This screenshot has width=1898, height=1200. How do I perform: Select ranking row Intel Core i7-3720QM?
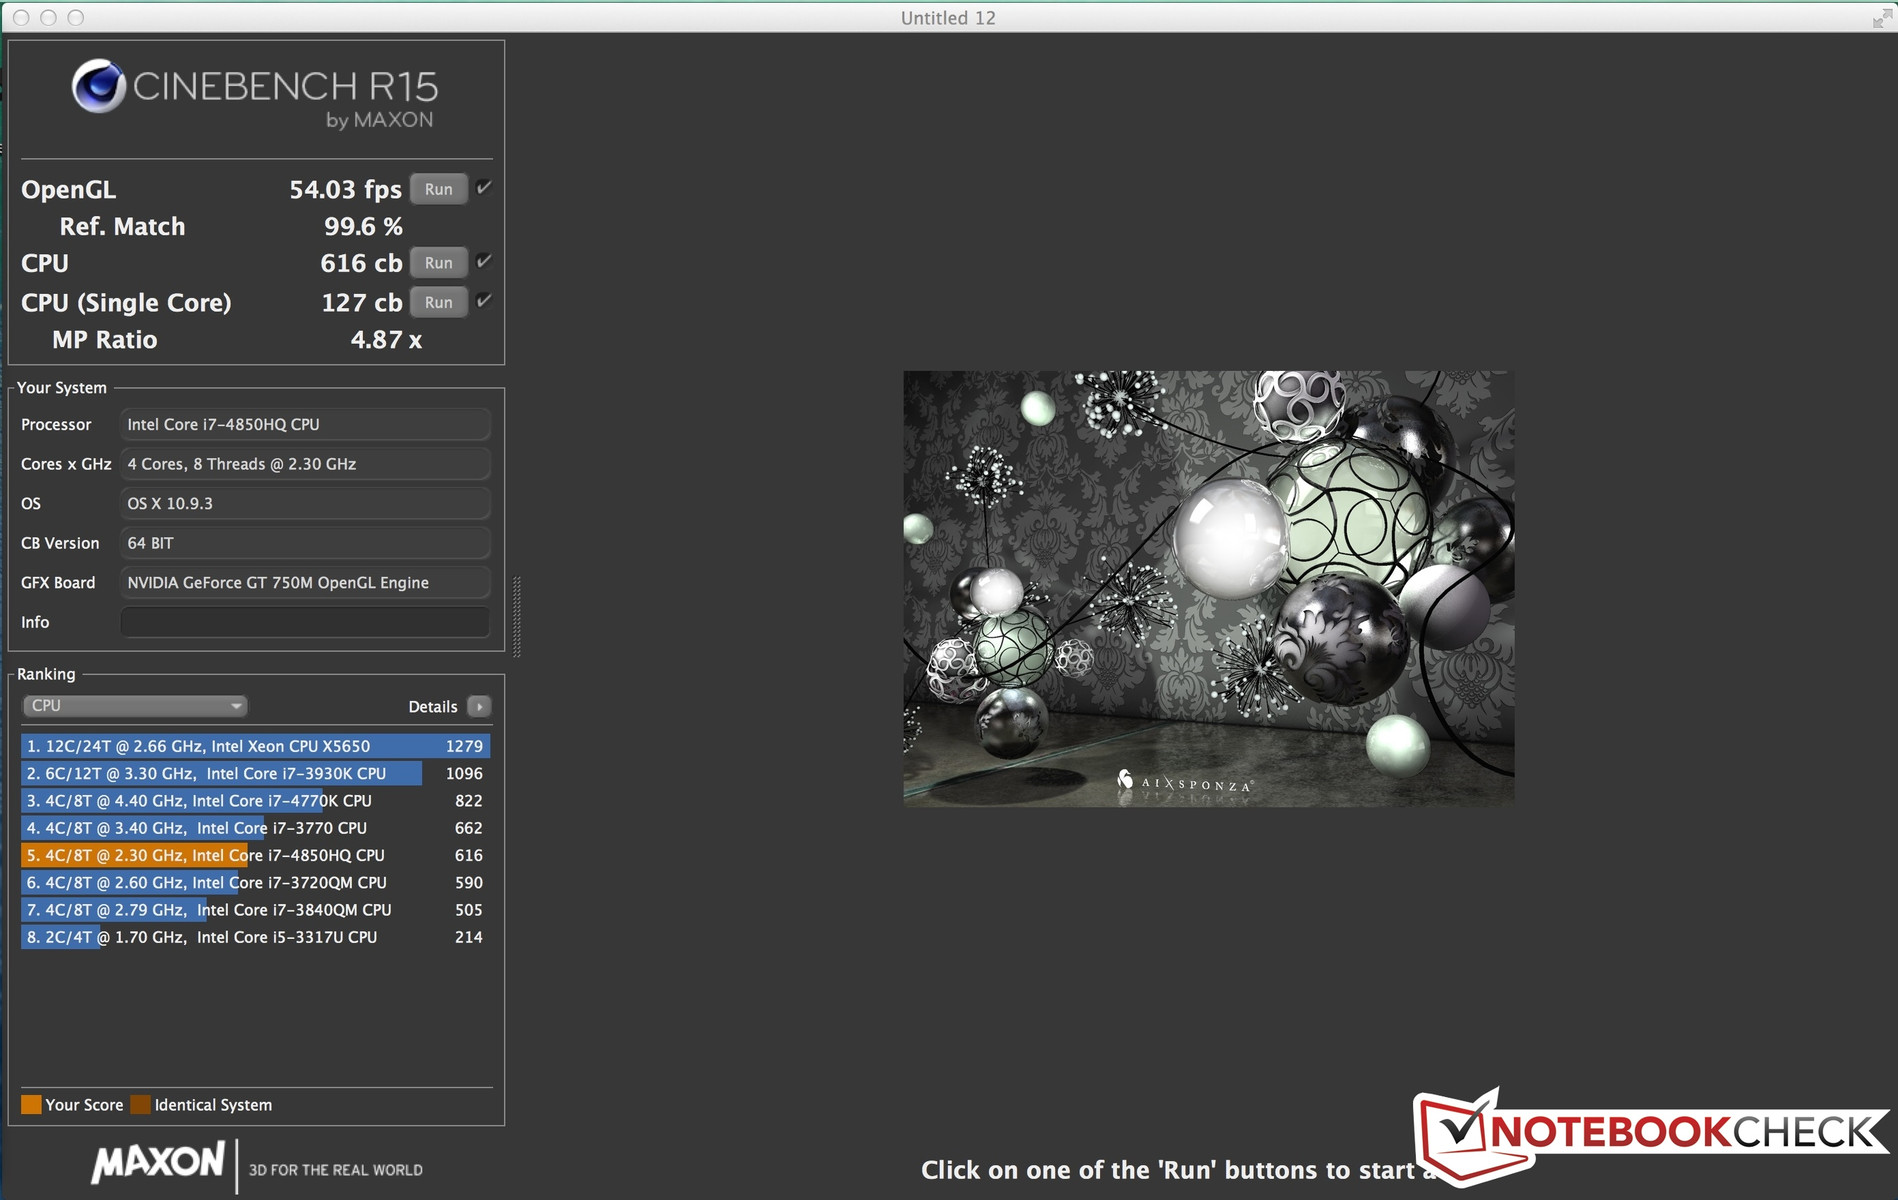pyautogui.click(x=255, y=883)
